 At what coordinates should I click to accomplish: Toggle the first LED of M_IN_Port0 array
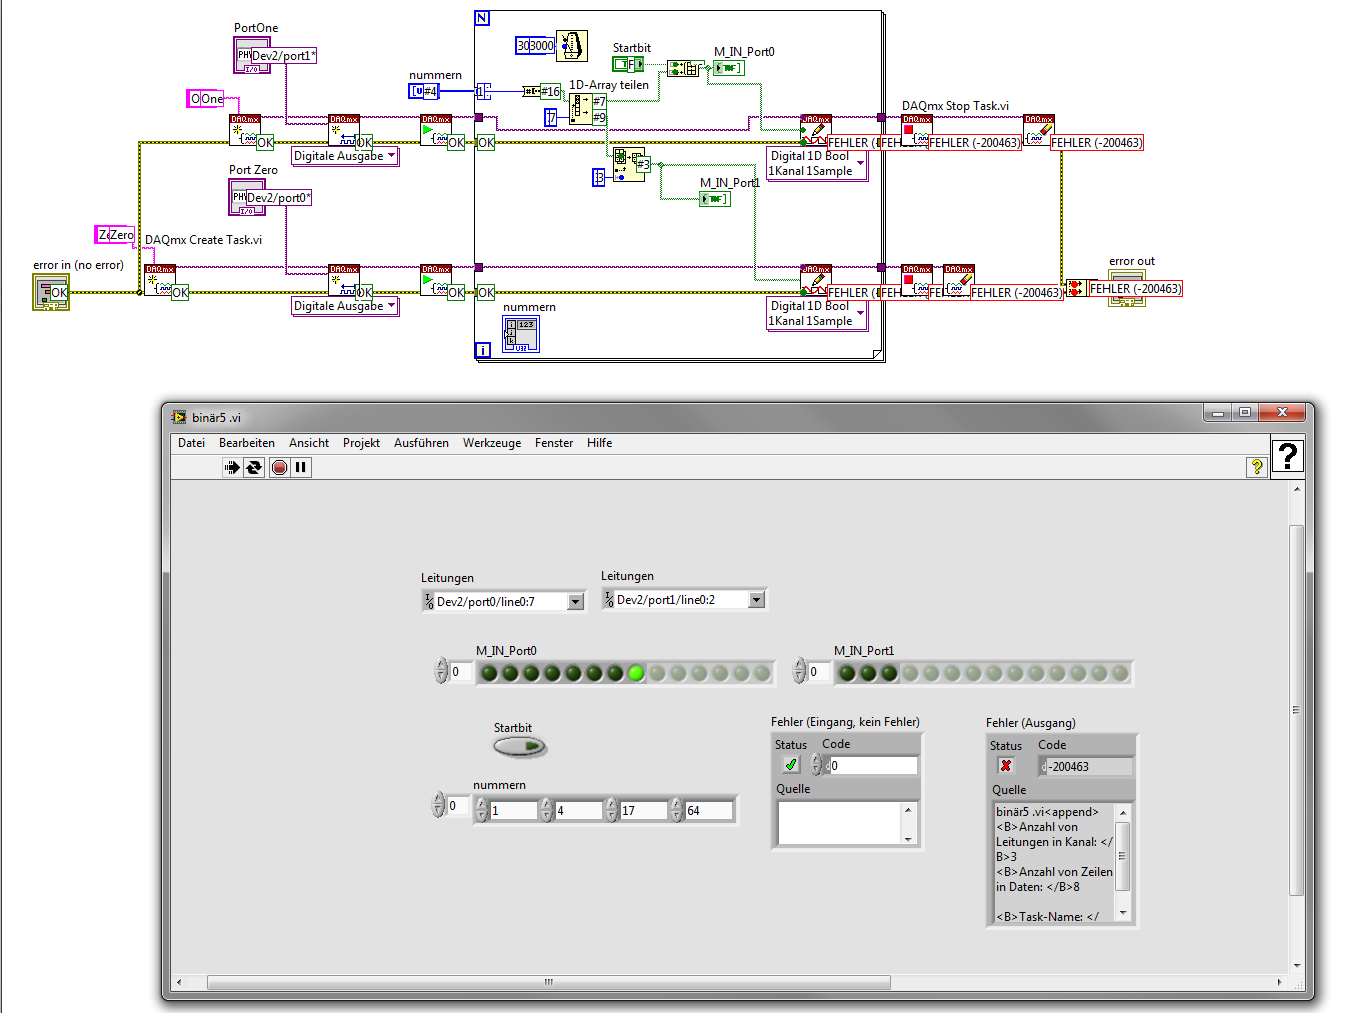click(x=489, y=673)
